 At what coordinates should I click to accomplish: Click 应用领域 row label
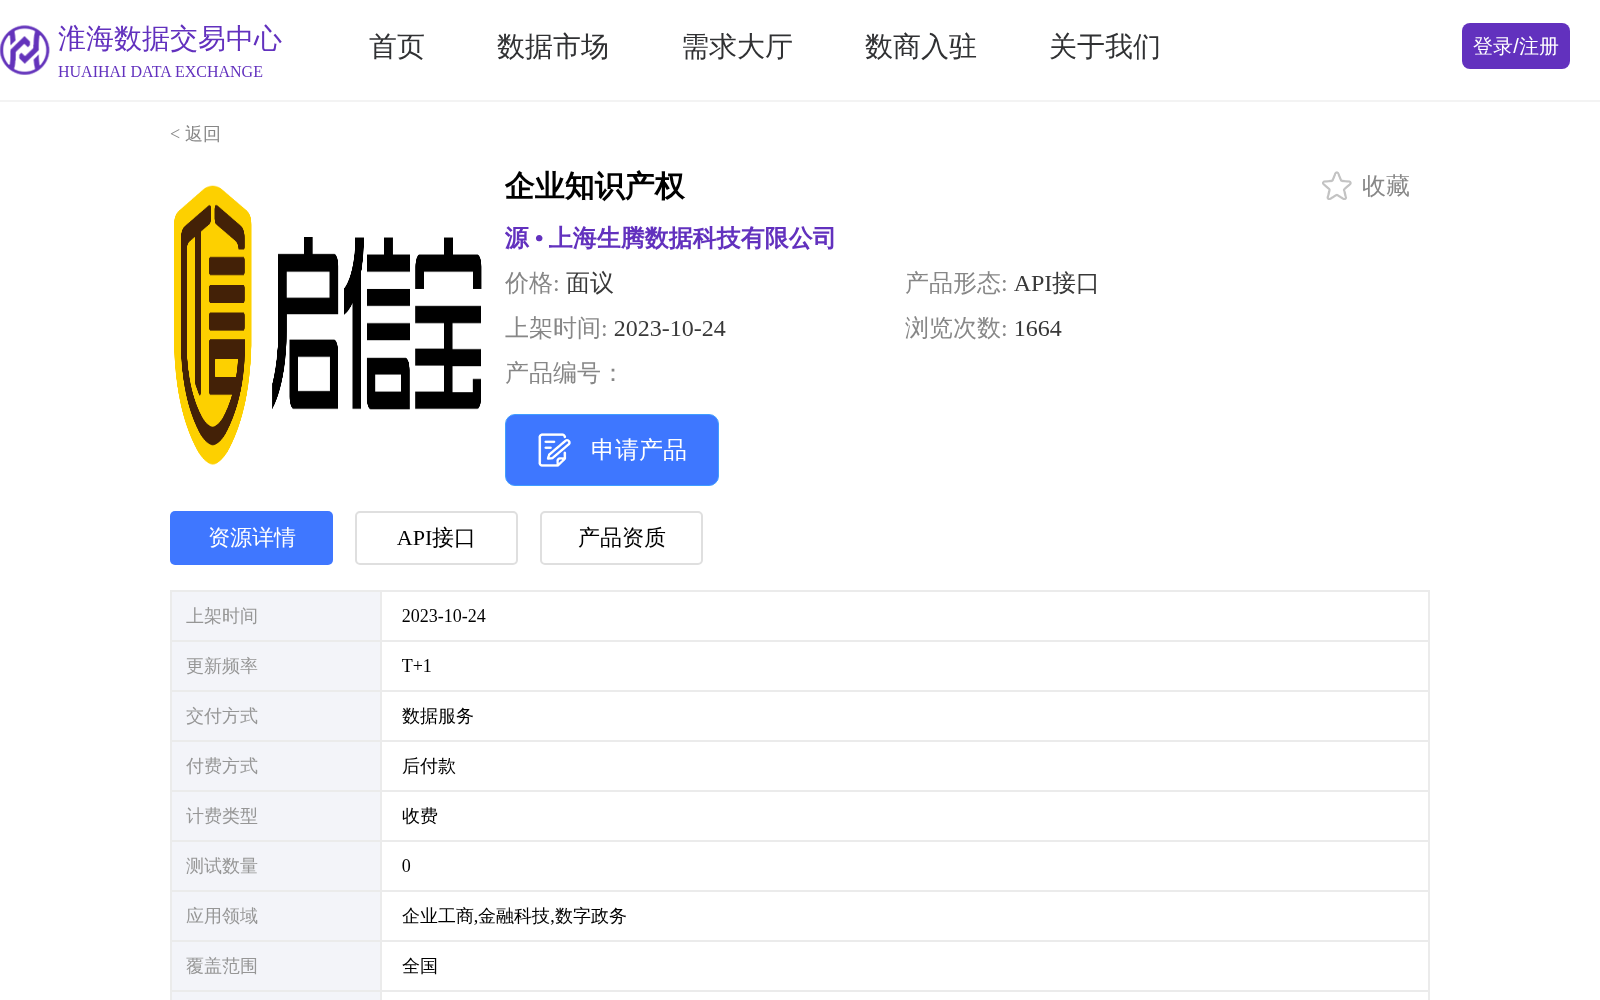222,916
